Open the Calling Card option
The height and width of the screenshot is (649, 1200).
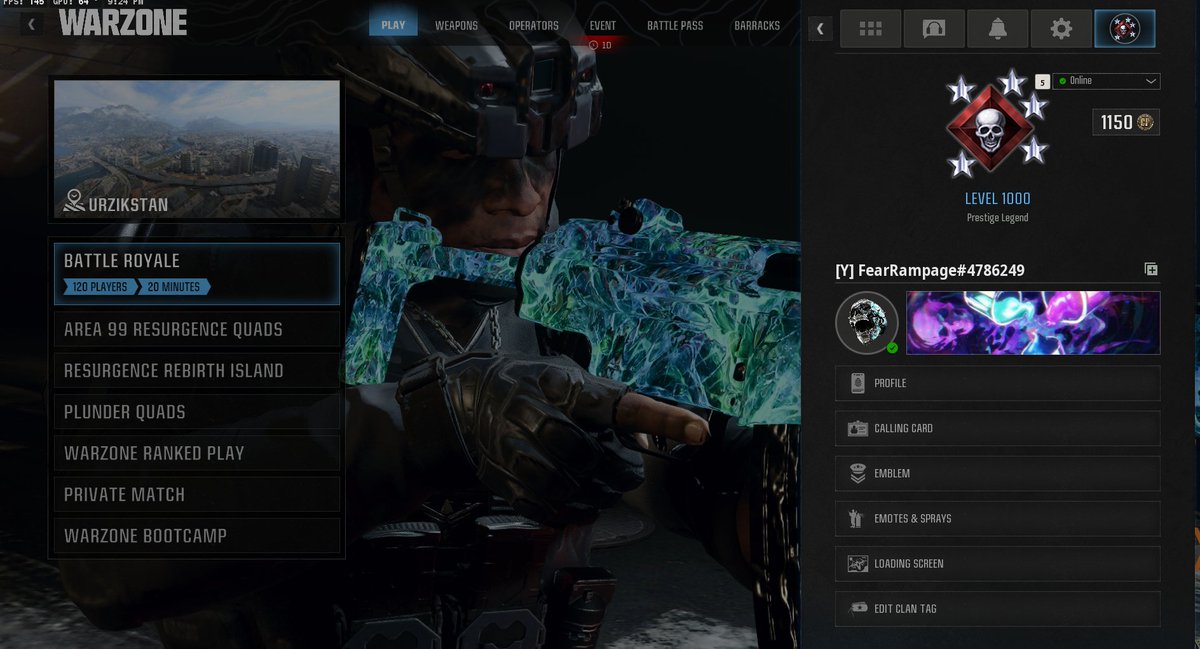(997, 428)
